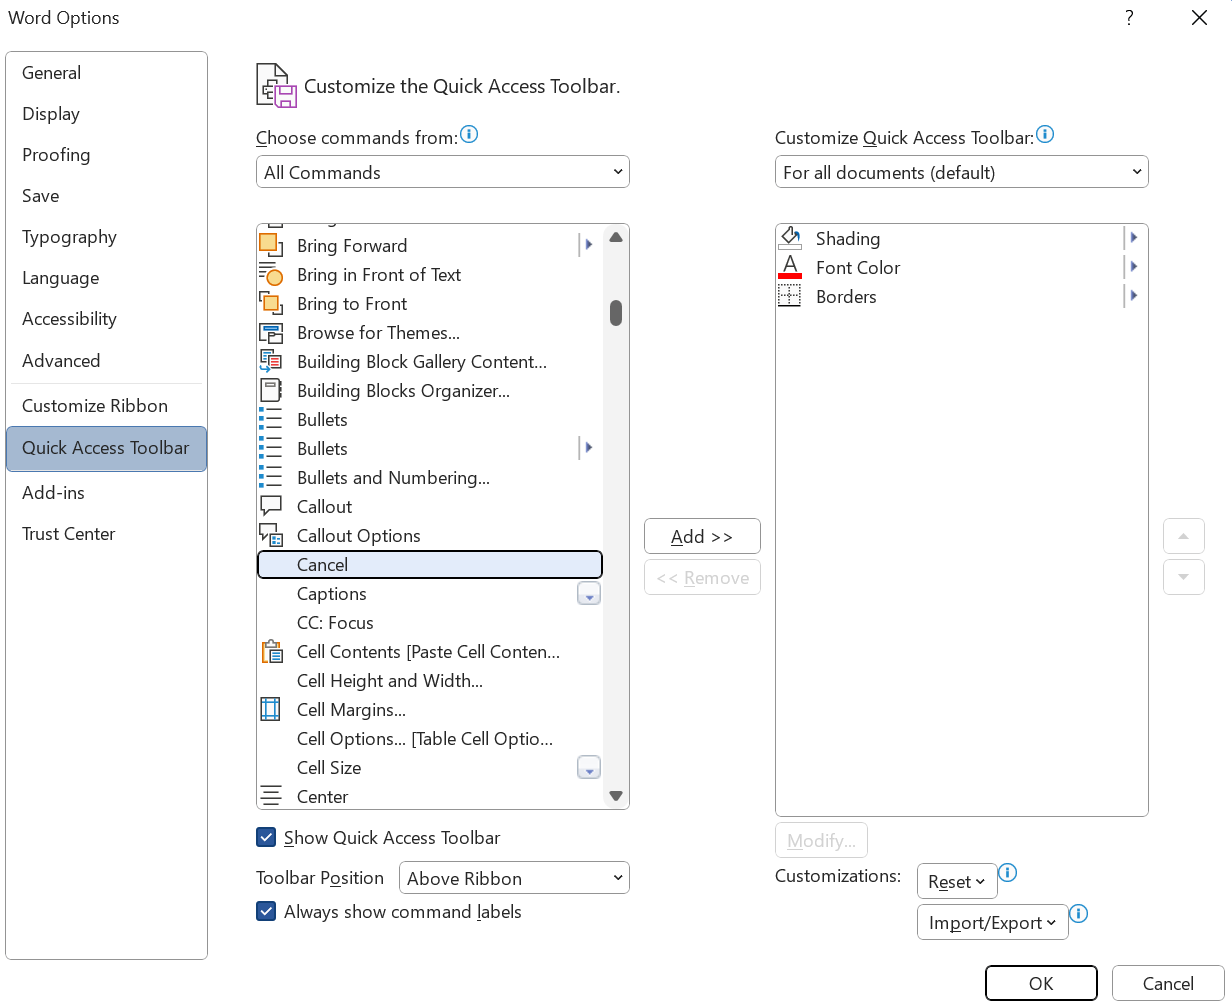
Task: Click the Cancel button at dialog bottom
Action: point(1168,983)
